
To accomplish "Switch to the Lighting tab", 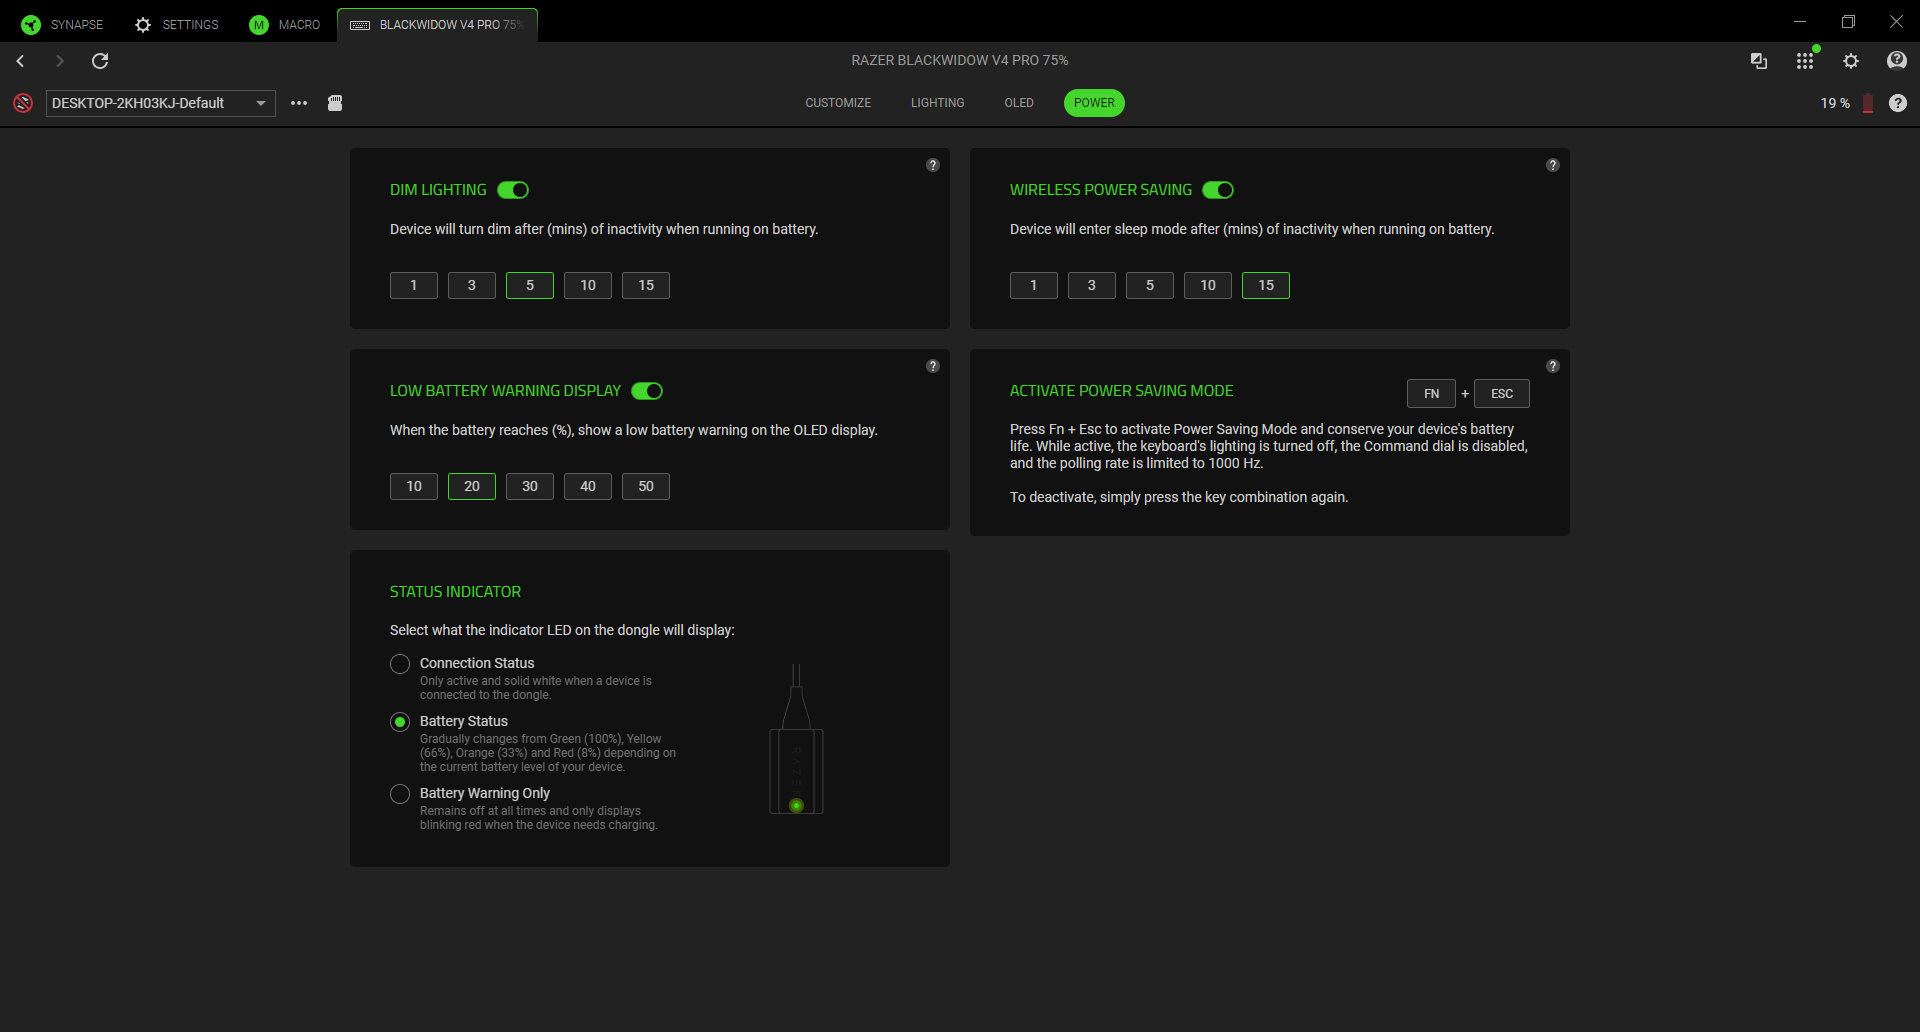I will coord(937,103).
